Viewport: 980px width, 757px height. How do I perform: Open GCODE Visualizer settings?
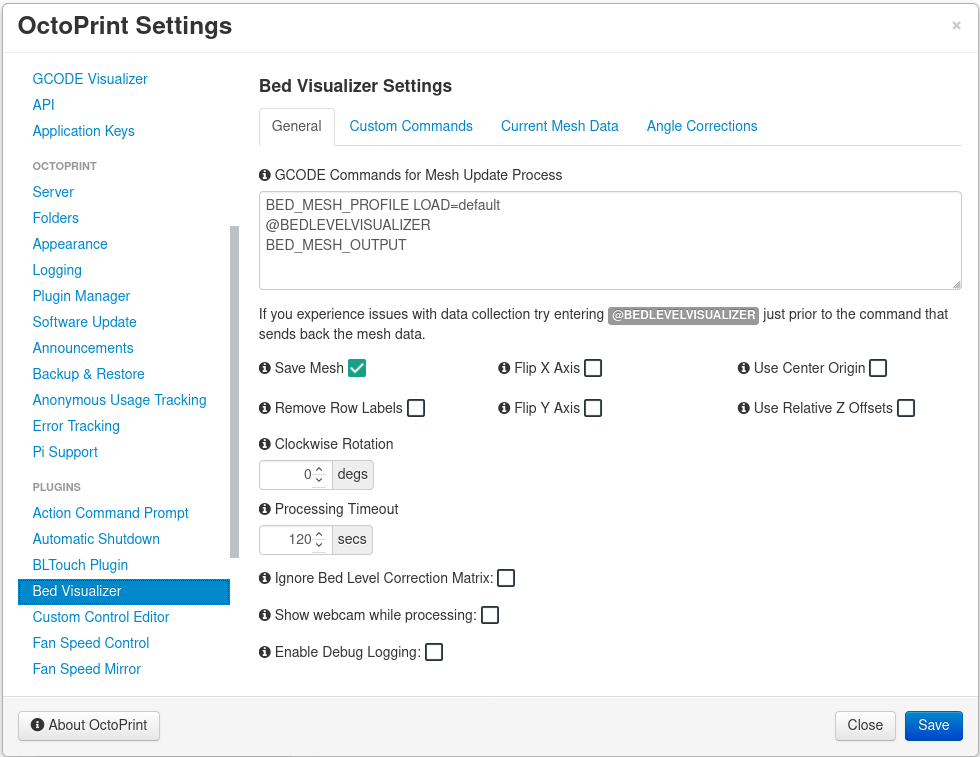(x=90, y=79)
